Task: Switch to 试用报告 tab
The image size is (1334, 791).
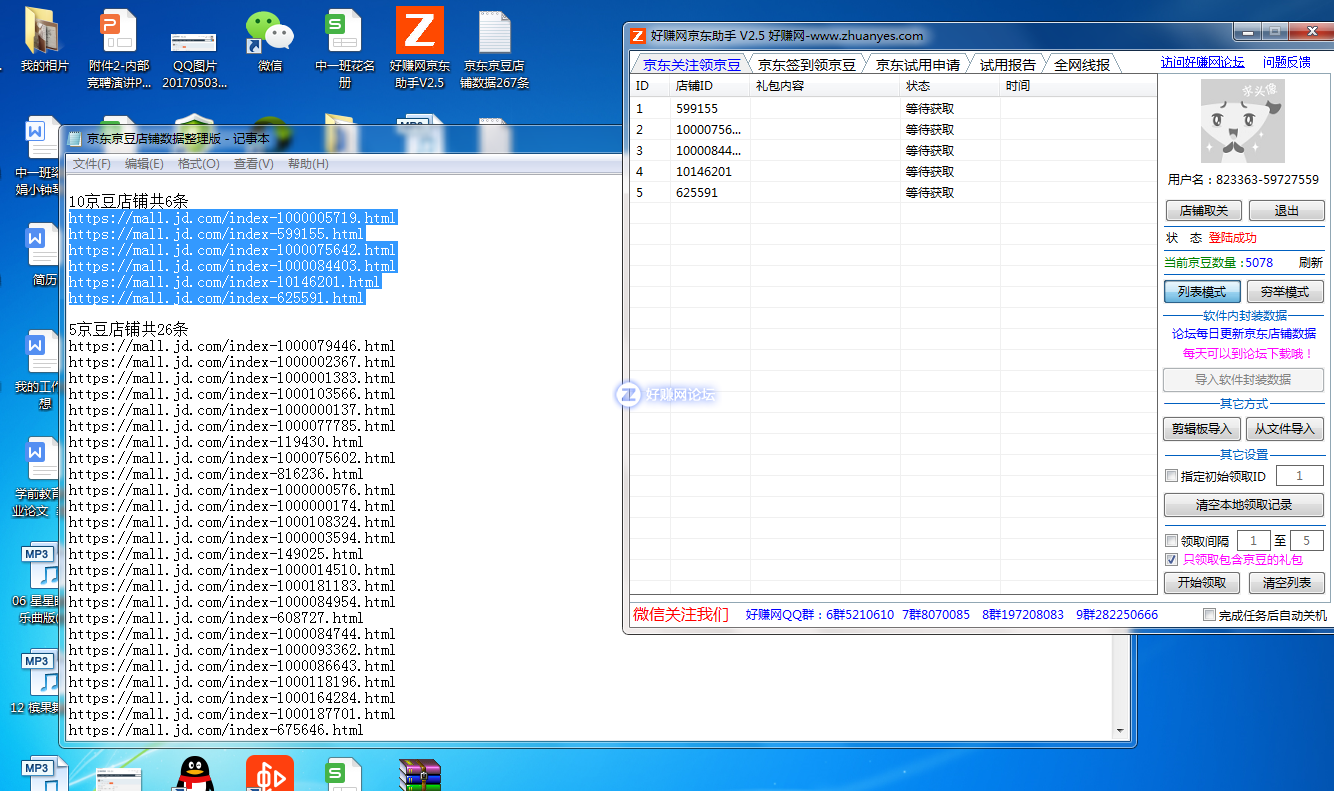Action: coord(1007,64)
